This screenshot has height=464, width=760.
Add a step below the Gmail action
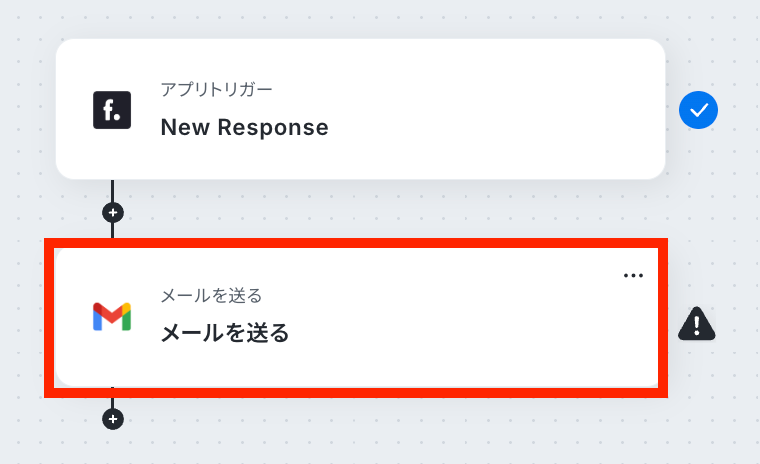[x=113, y=419]
